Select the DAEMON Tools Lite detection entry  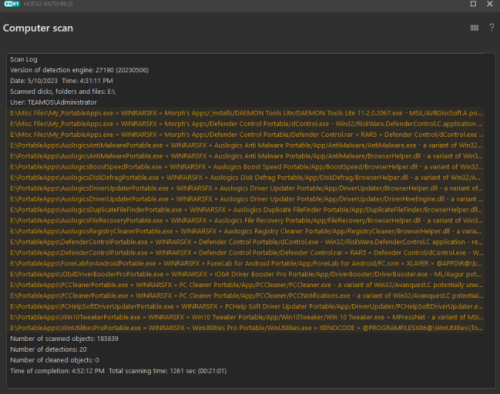tap(246, 113)
